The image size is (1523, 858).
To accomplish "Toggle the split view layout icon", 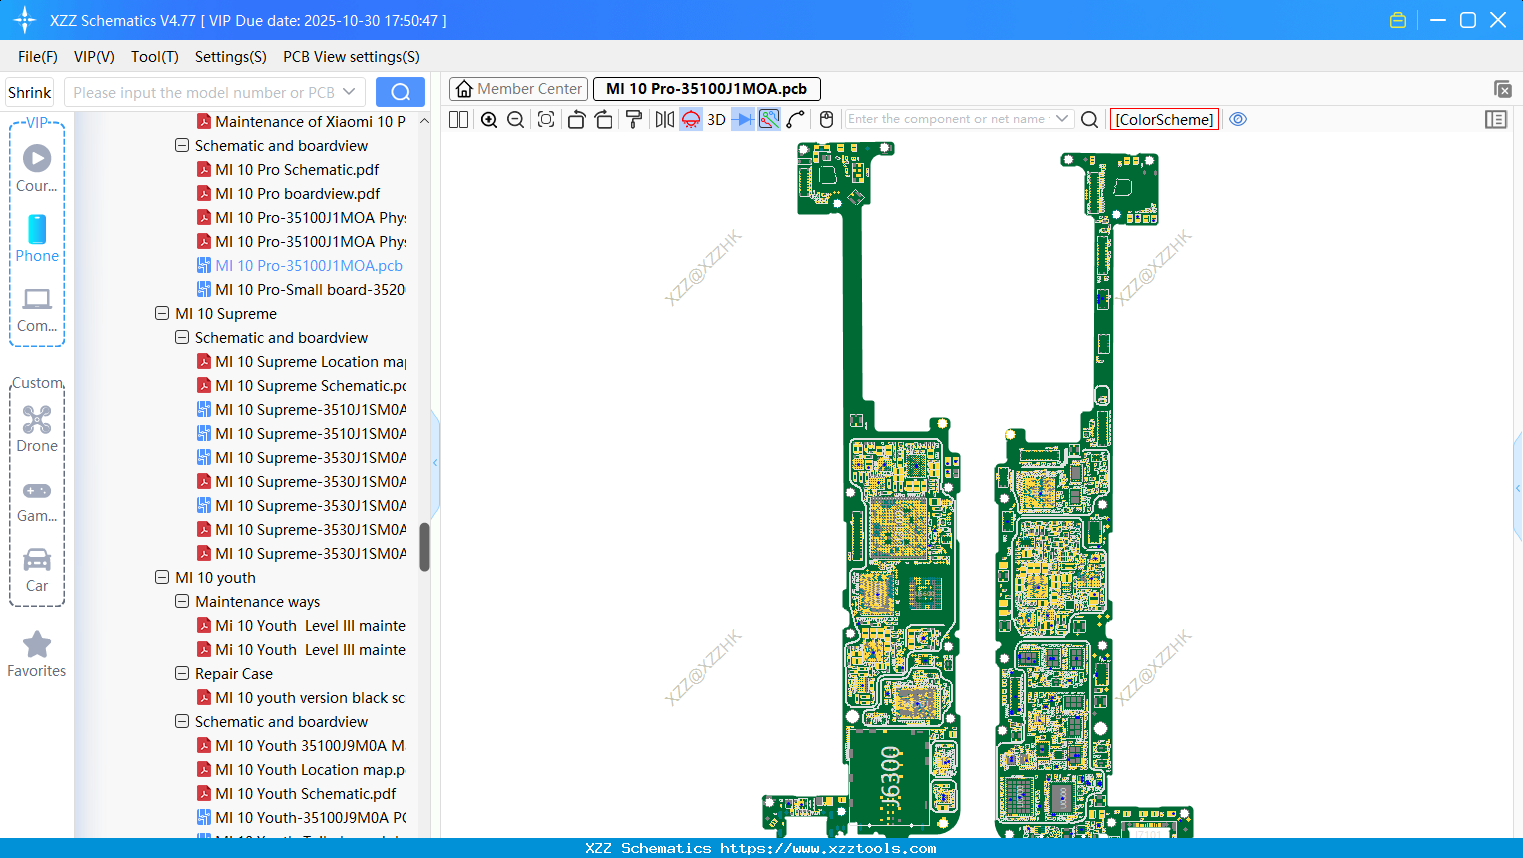I will point(459,119).
